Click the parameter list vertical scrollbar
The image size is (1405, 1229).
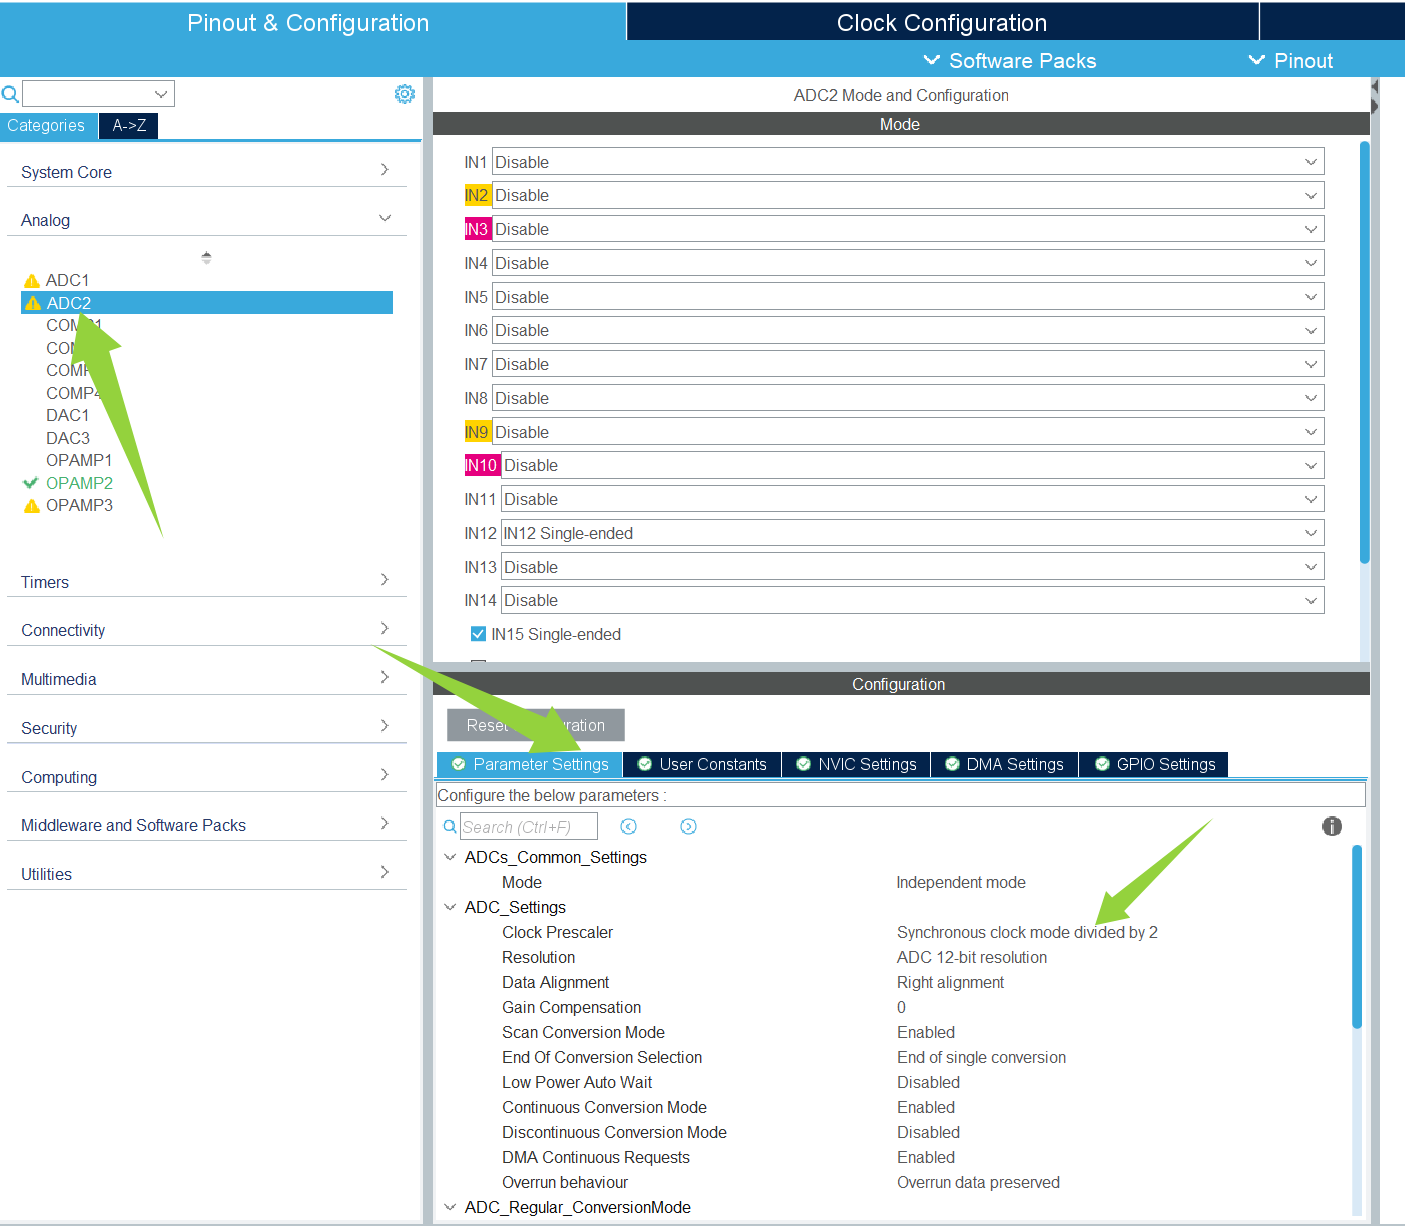coord(1357,936)
